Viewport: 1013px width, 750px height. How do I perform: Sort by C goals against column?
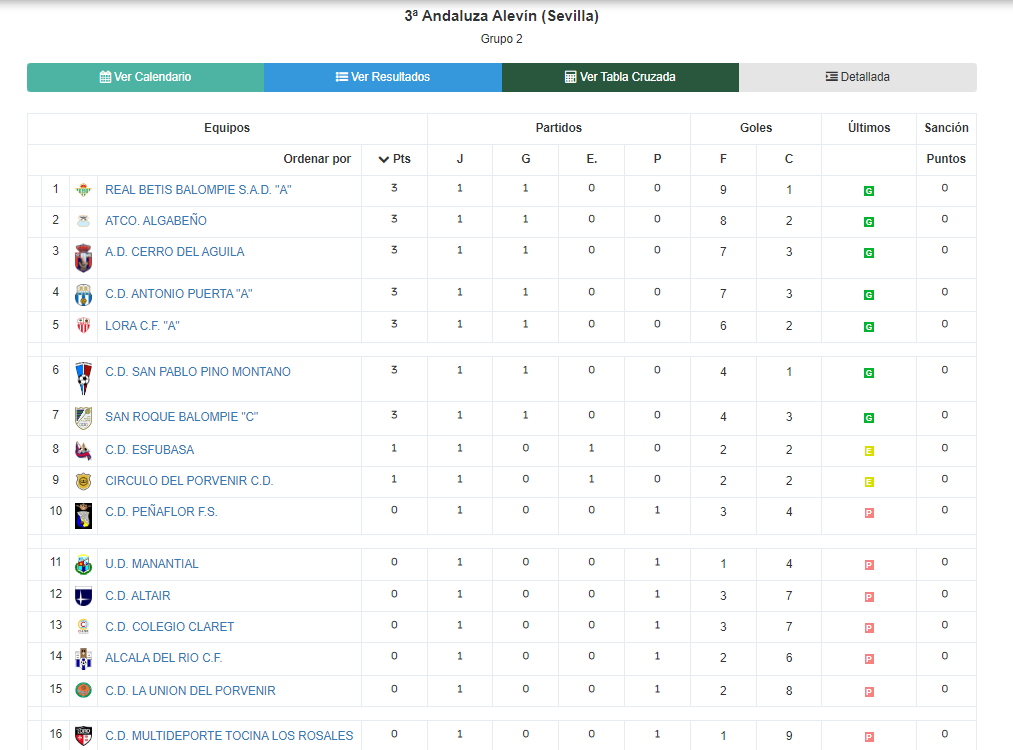789,159
